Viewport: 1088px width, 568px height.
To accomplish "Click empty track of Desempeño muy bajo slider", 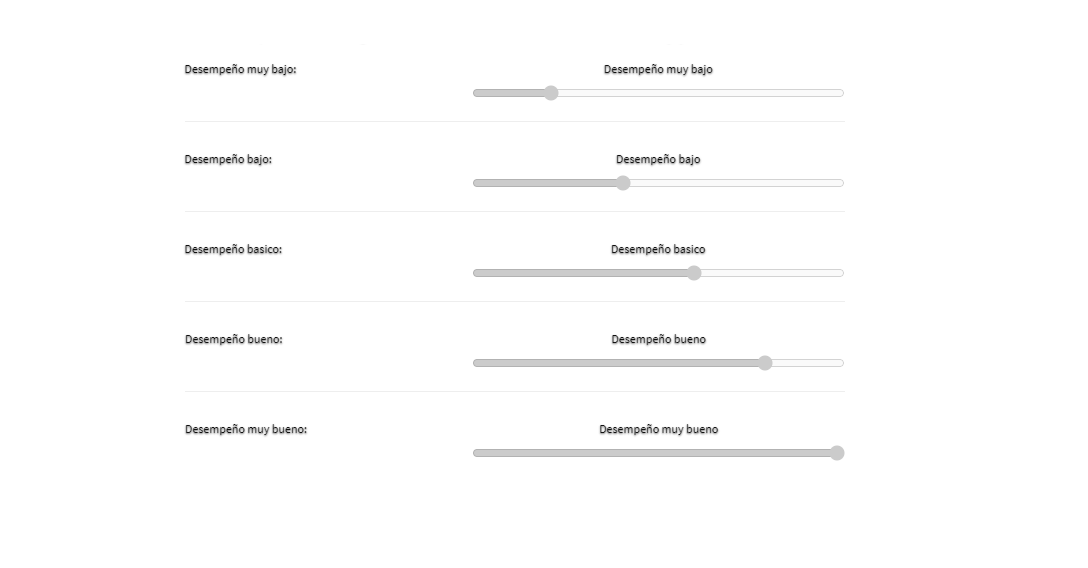I will tap(701, 93).
